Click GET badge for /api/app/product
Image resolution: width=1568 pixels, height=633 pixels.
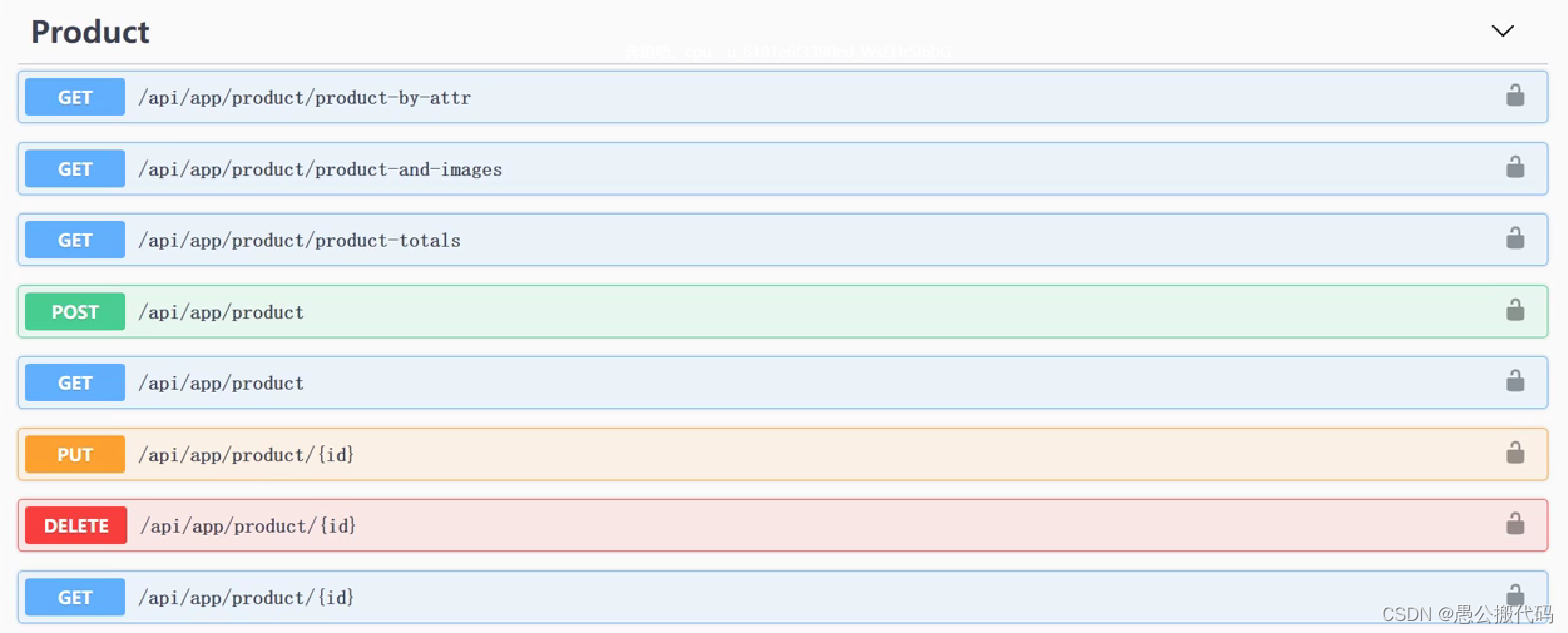click(75, 383)
